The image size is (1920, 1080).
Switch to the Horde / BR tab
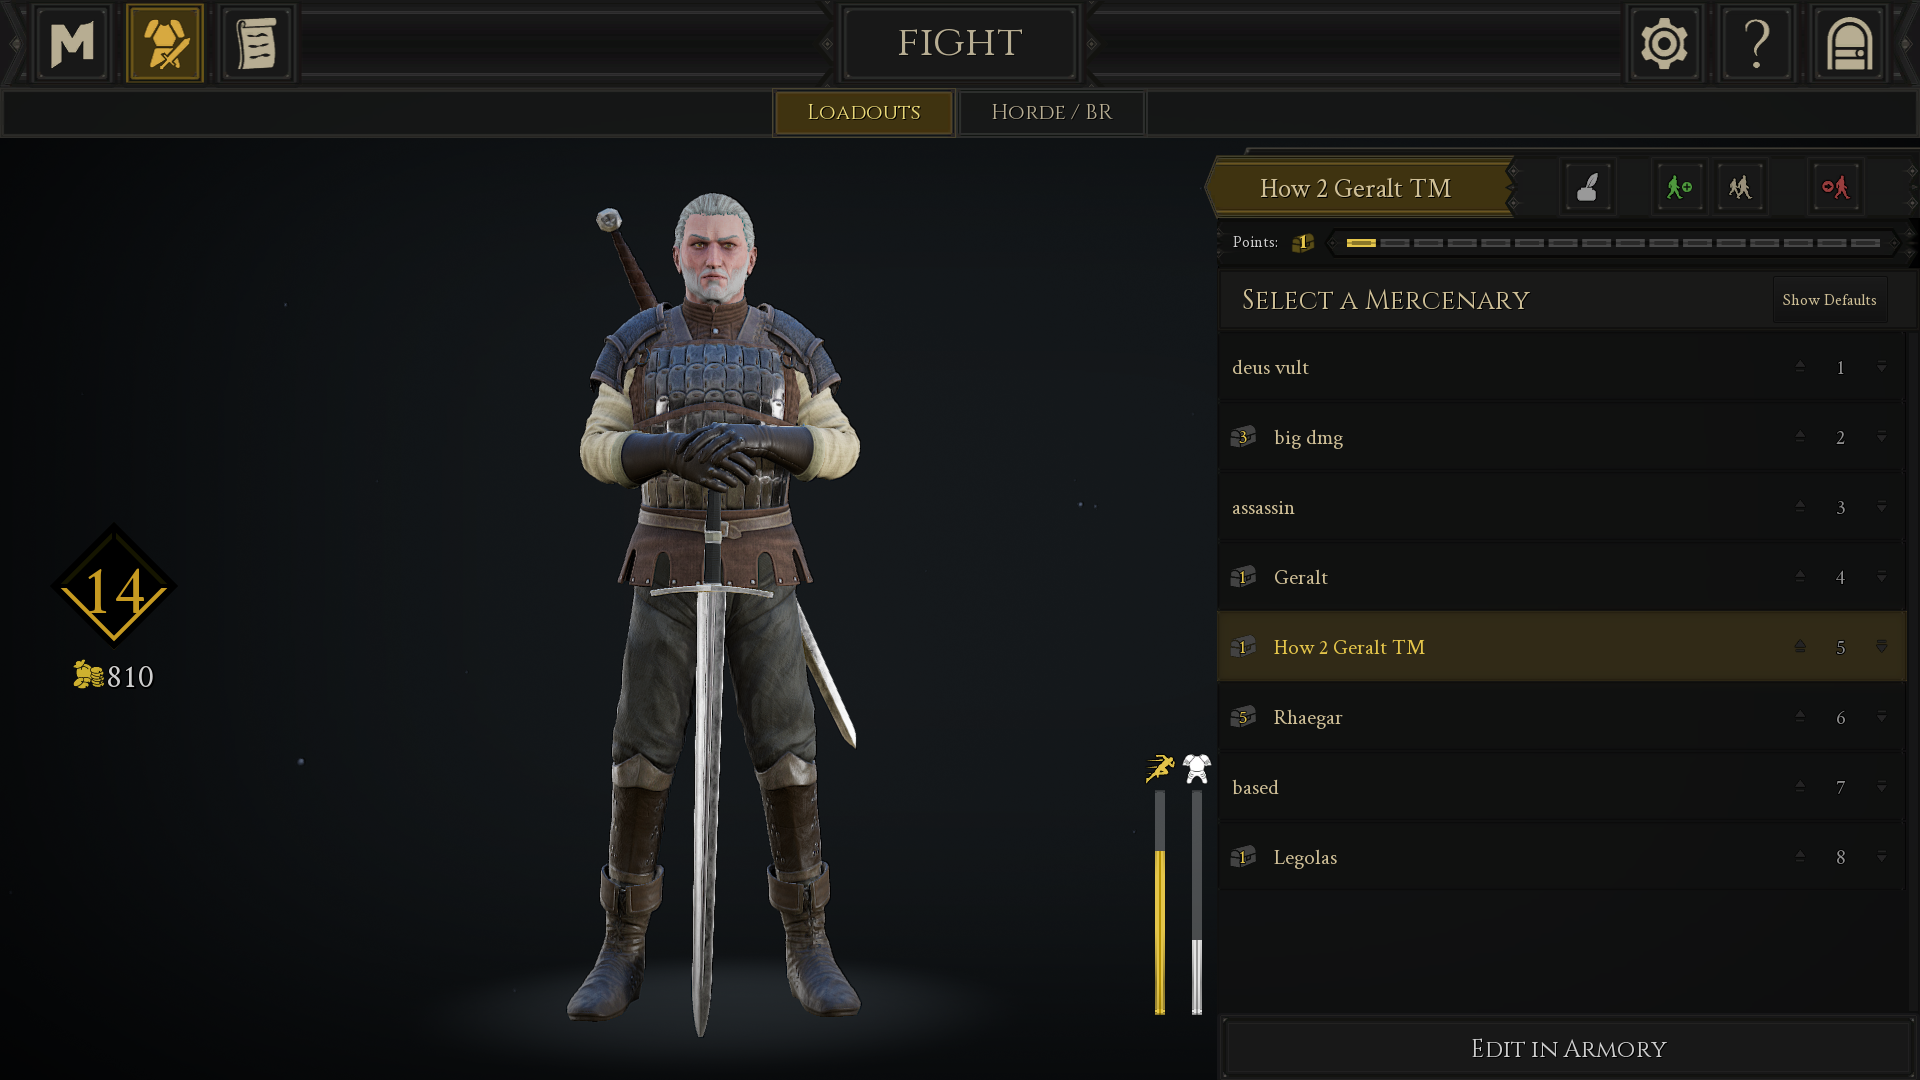coord(1051,112)
